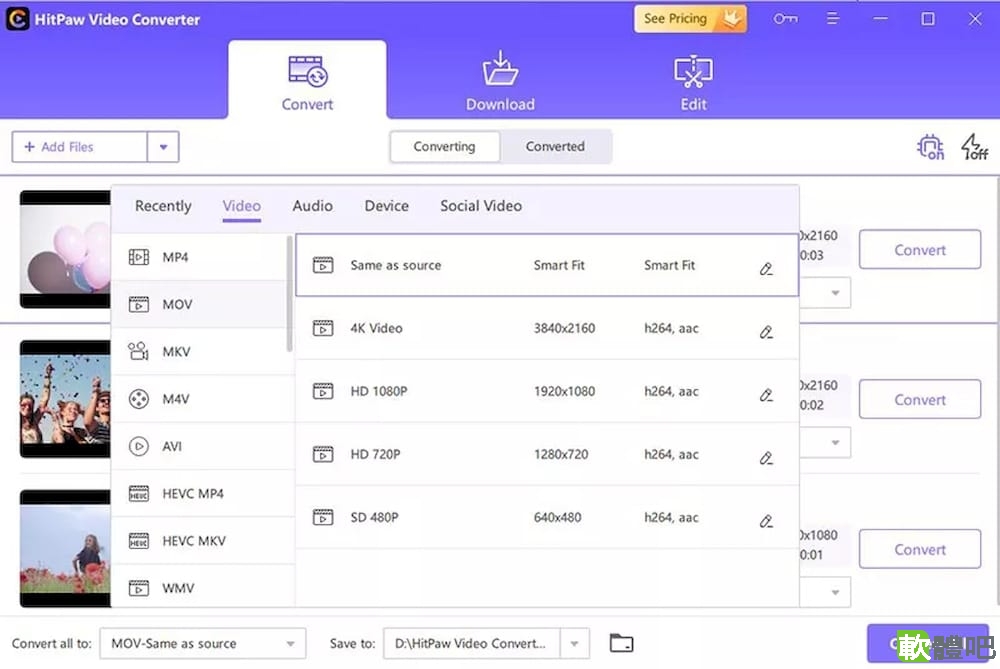This screenshot has height=669, width=1000.
Task: Select the Device format tab
Action: [386, 206]
